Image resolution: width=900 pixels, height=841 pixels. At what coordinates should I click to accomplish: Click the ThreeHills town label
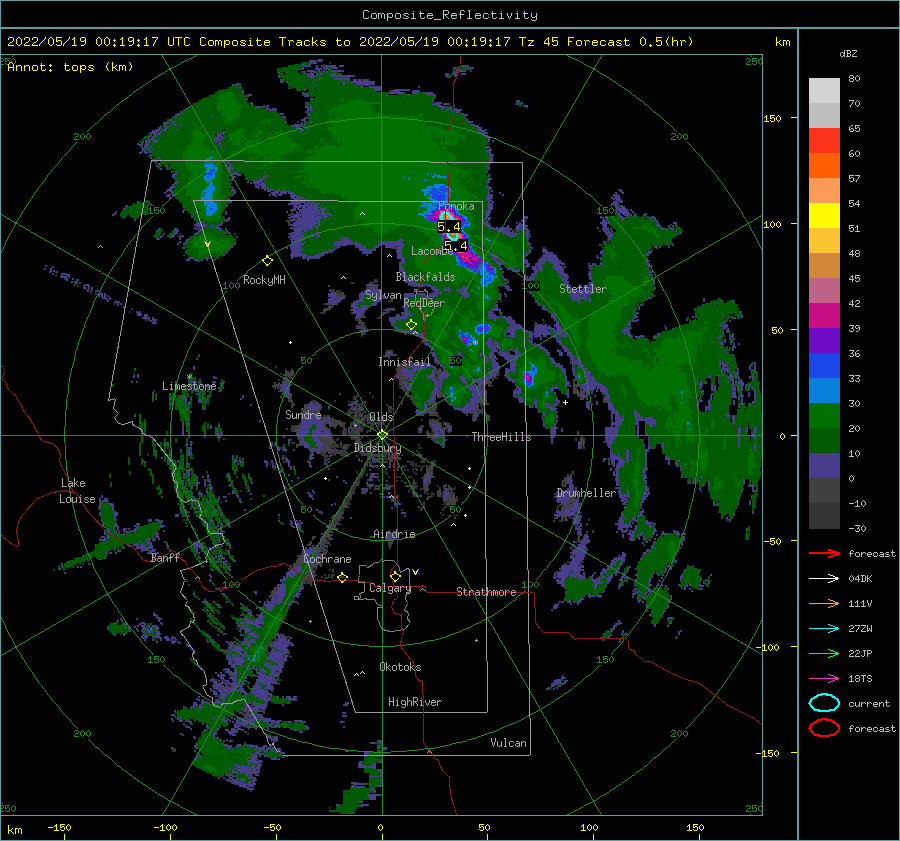click(501, 437)
